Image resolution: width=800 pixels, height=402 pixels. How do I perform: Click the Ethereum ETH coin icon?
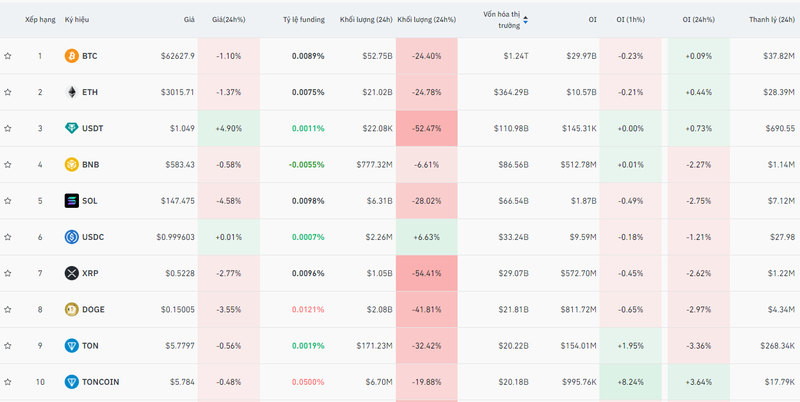[x=72, y=92]
